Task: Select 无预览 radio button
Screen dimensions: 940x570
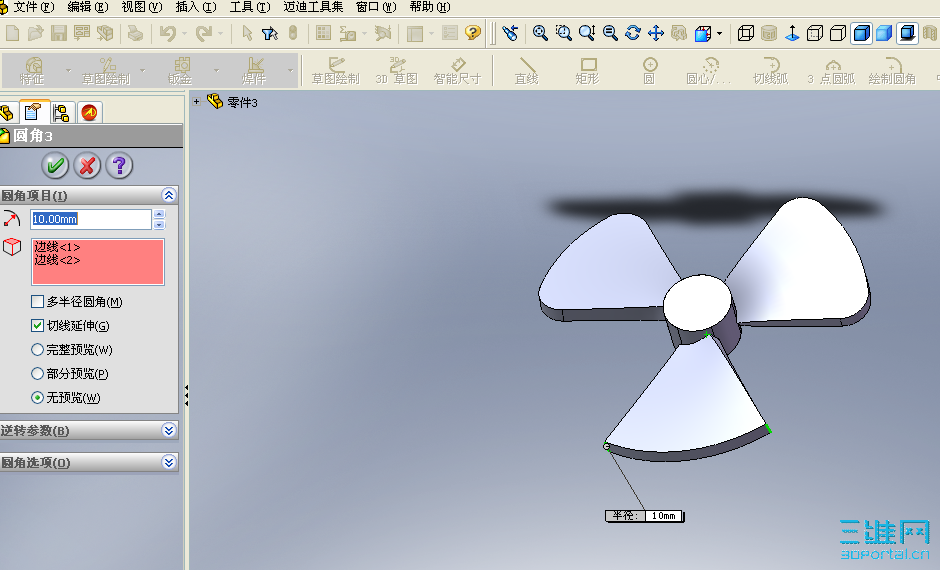Action: [37, 397]
